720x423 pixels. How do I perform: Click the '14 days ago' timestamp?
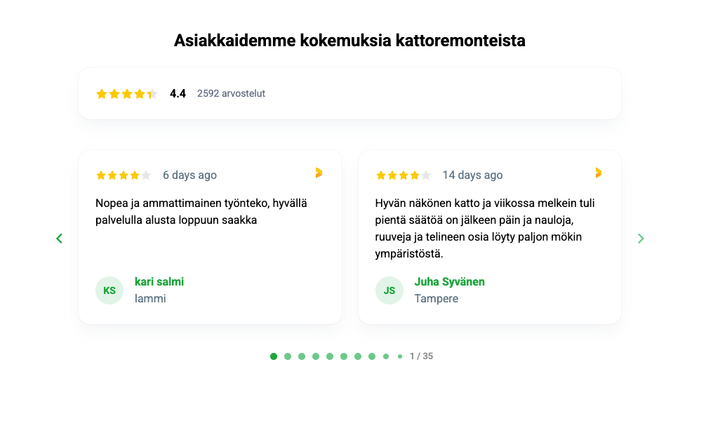(x=472, y=175)
